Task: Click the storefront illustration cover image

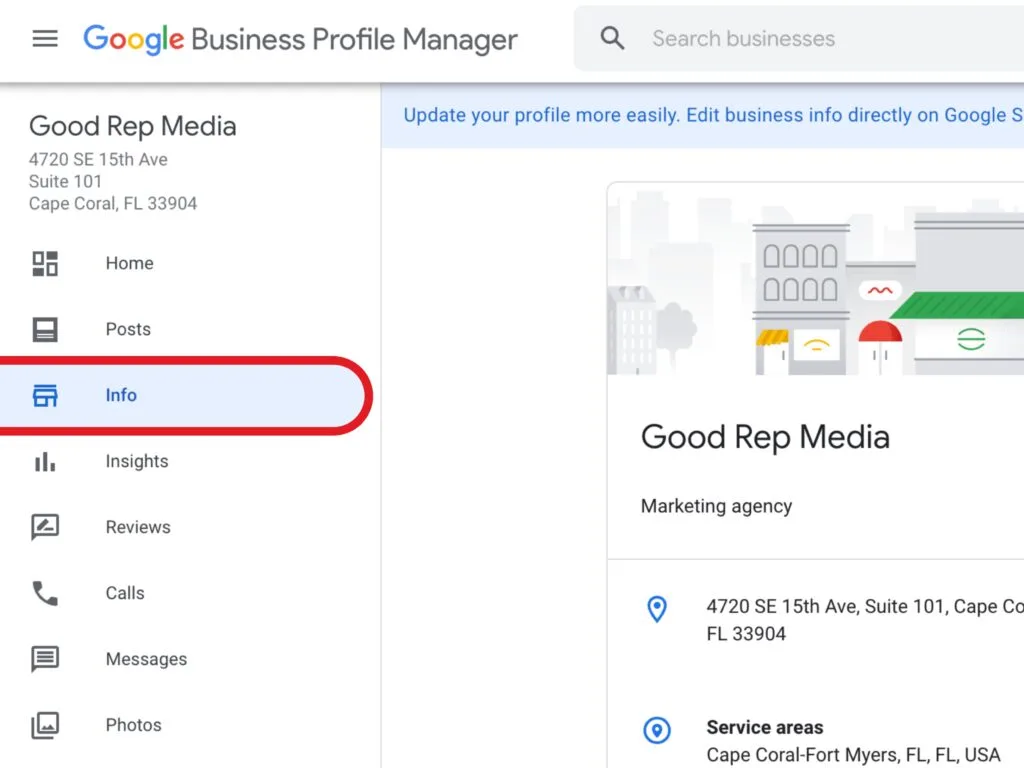Action: point(815,279)
